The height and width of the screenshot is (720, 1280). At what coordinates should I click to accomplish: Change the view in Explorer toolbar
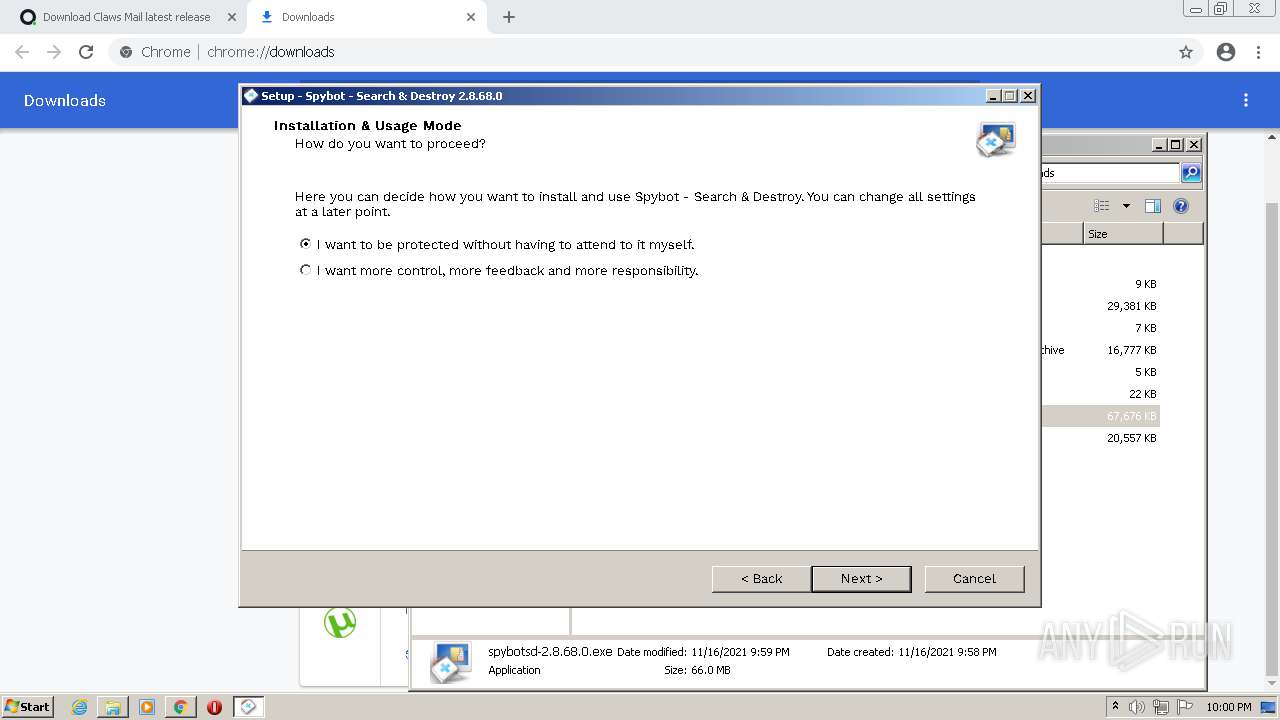pyautogui.click(x=1102, y=206)
